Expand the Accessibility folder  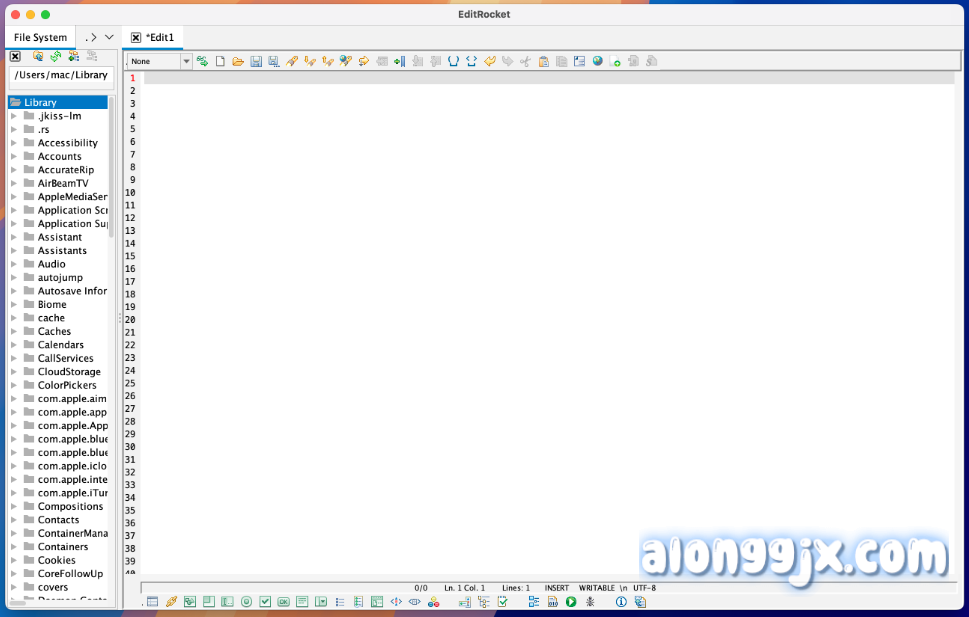[14, 143]
